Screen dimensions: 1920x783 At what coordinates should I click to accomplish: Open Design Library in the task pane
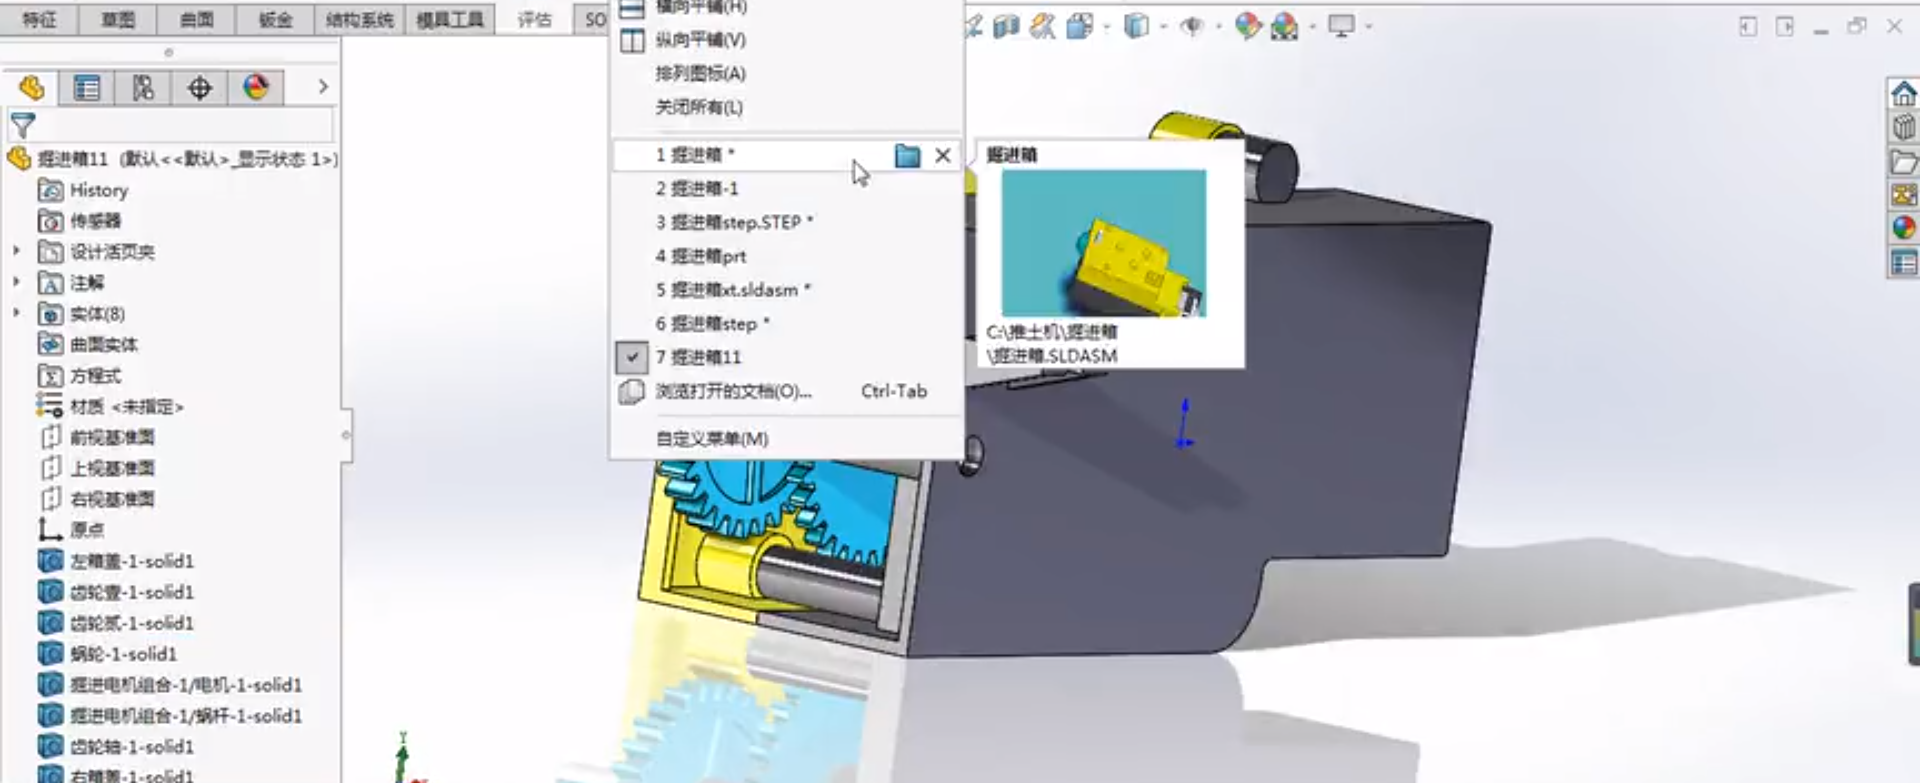coord(1903,127)
